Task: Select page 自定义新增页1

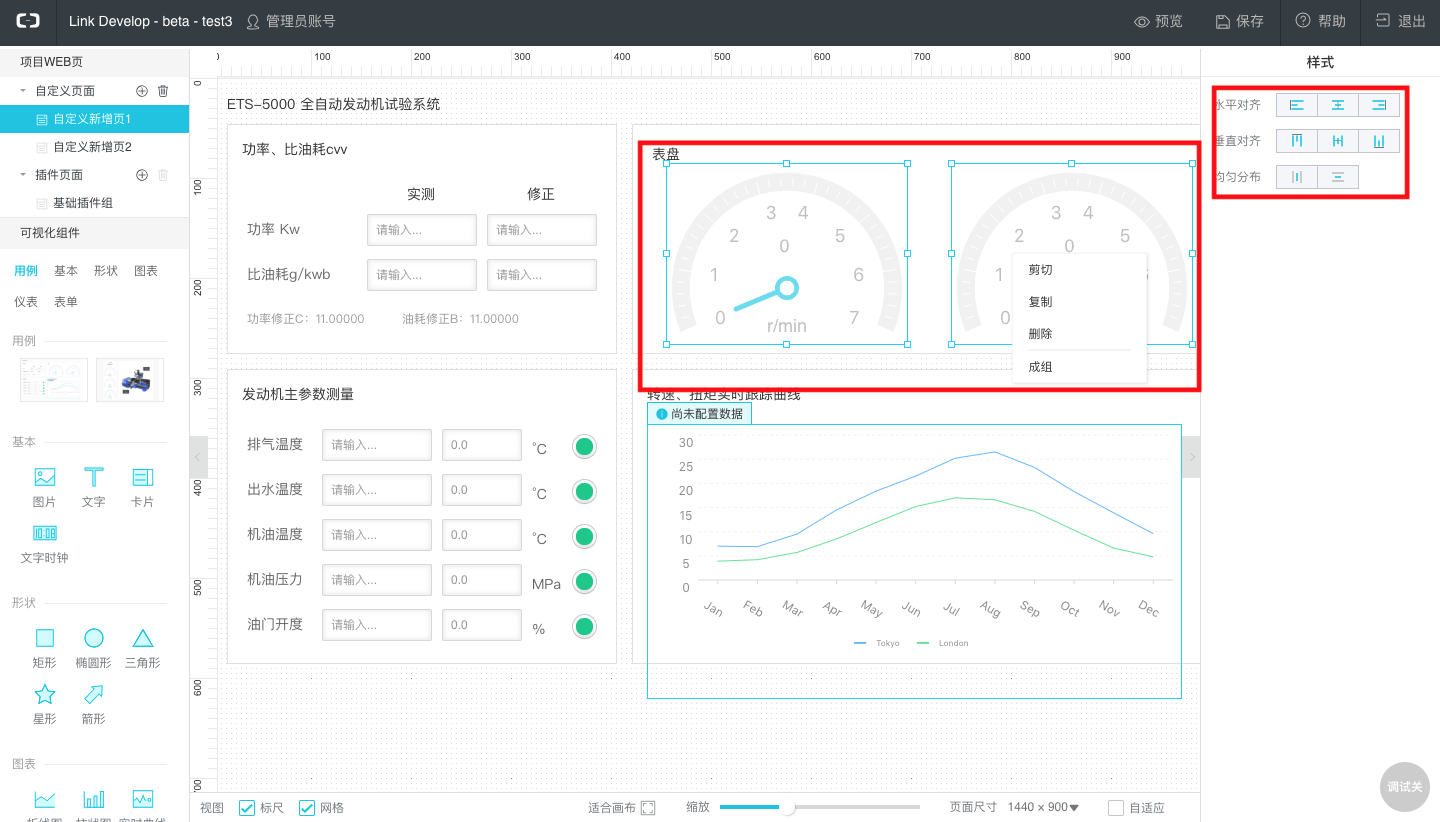Action: (94, 119)
